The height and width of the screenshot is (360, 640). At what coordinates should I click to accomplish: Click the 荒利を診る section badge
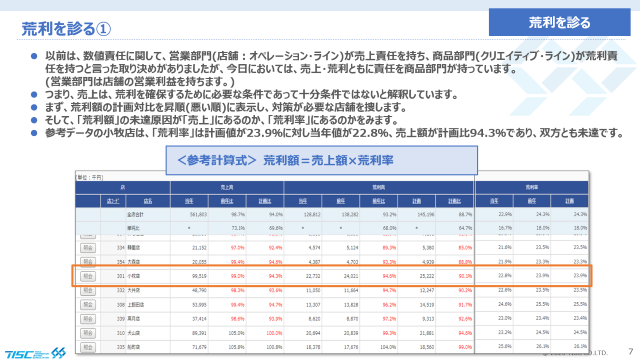pyautogui.click(x=560, y=22)
